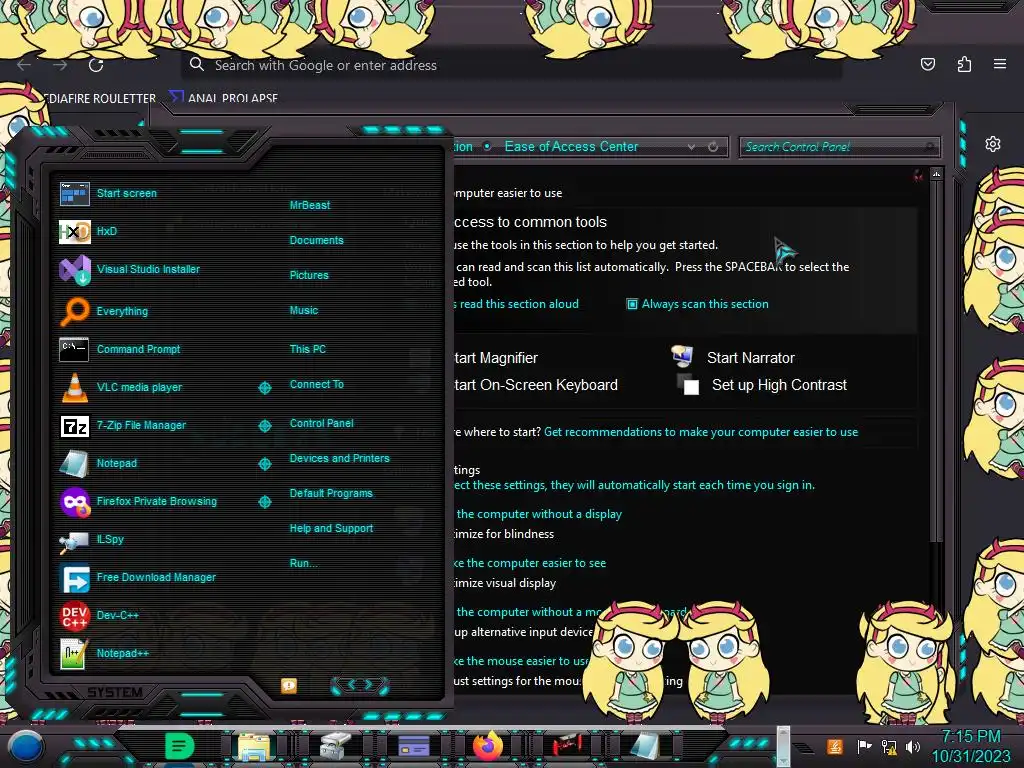Click Start Magnifier
The height and width of the screenshot is (768, 1024).
tap(496, 358)
